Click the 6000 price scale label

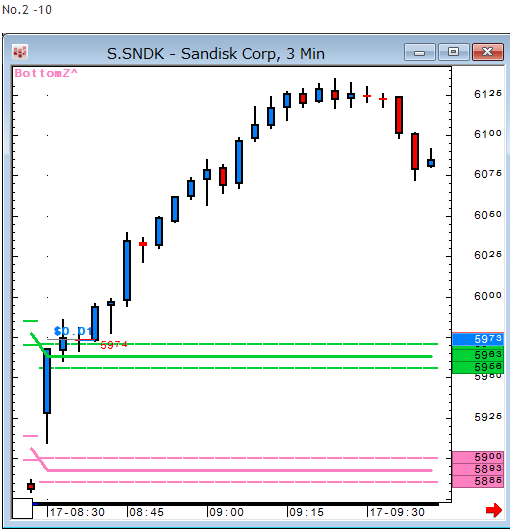pos(488,296)
